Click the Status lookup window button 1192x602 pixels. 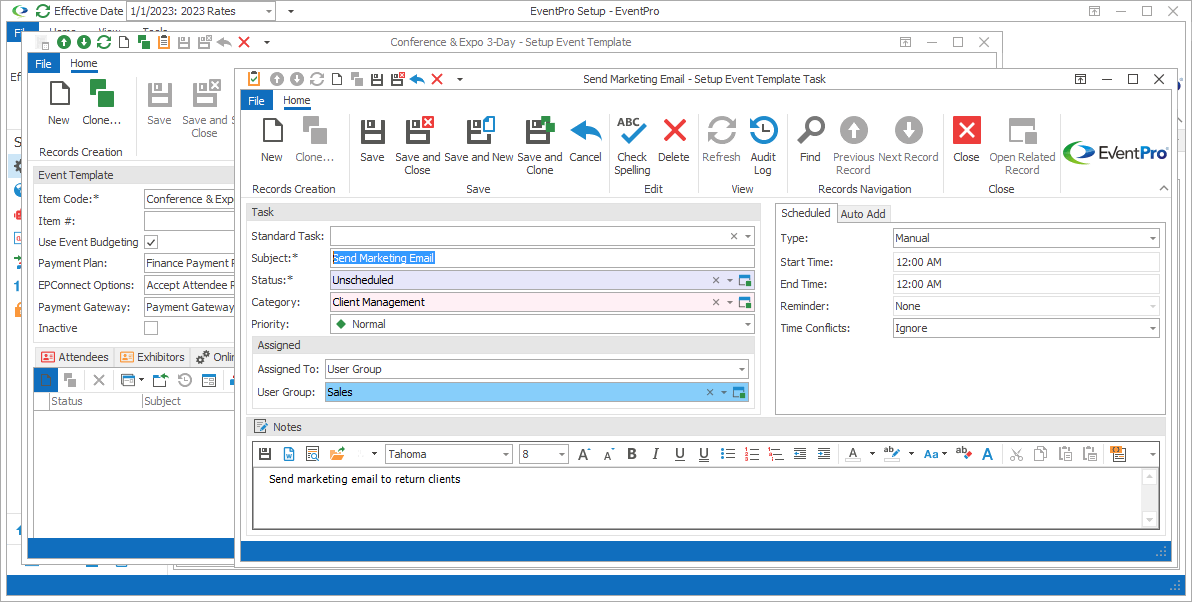(x=745, y=280)
